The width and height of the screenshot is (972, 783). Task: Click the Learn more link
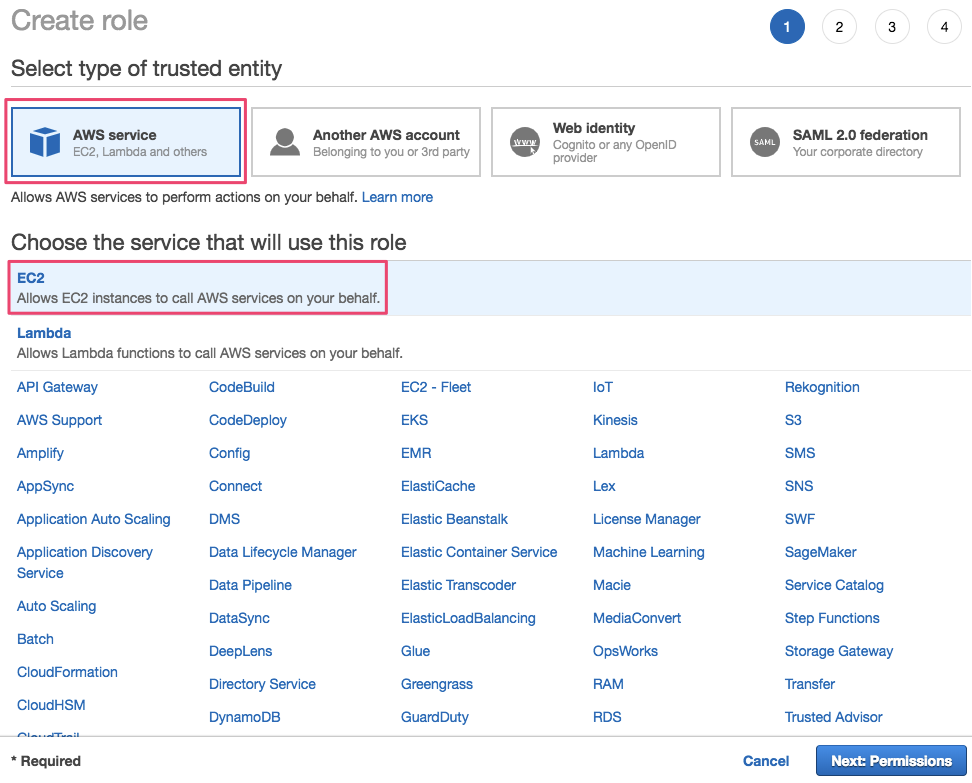pos(397,197)
